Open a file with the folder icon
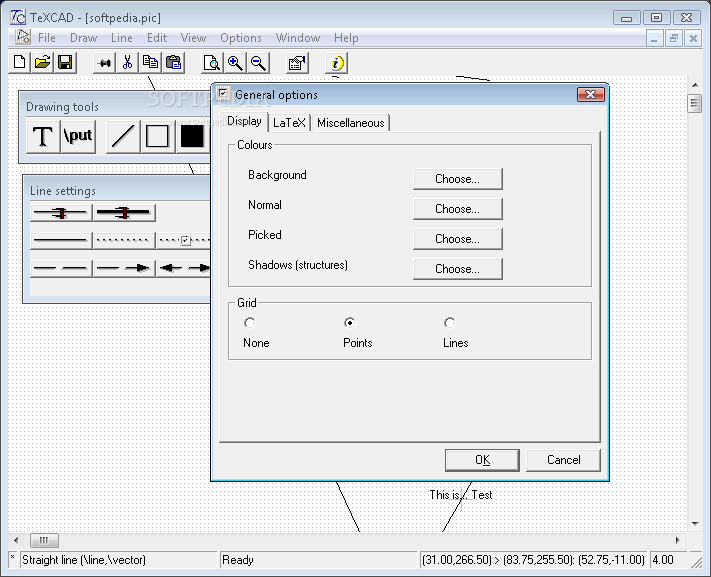The height and width of the screenshot is (577, 711). [43, 63]
